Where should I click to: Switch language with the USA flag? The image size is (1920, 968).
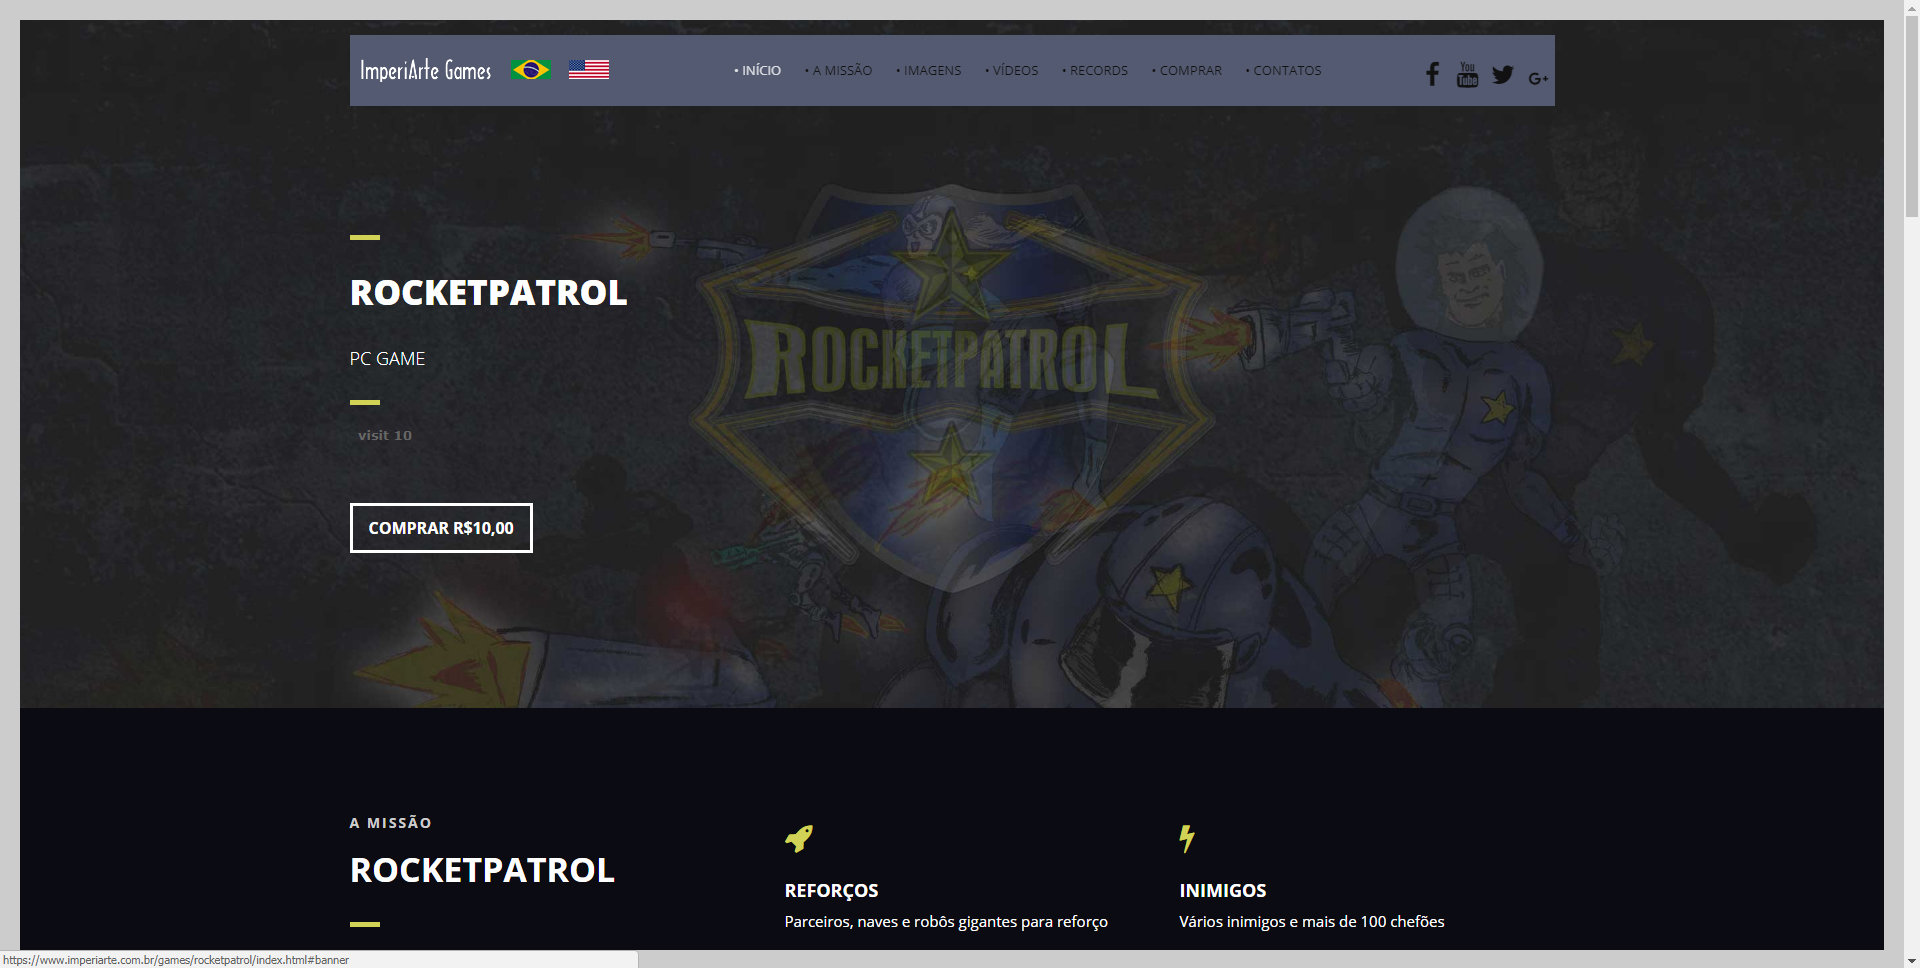pyautogui.click(x=589, y=70)
